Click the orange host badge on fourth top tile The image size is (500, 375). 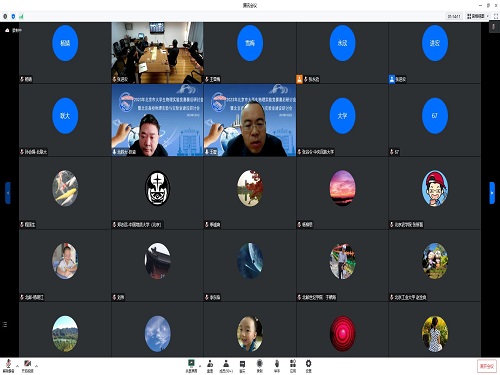(299, 79)
